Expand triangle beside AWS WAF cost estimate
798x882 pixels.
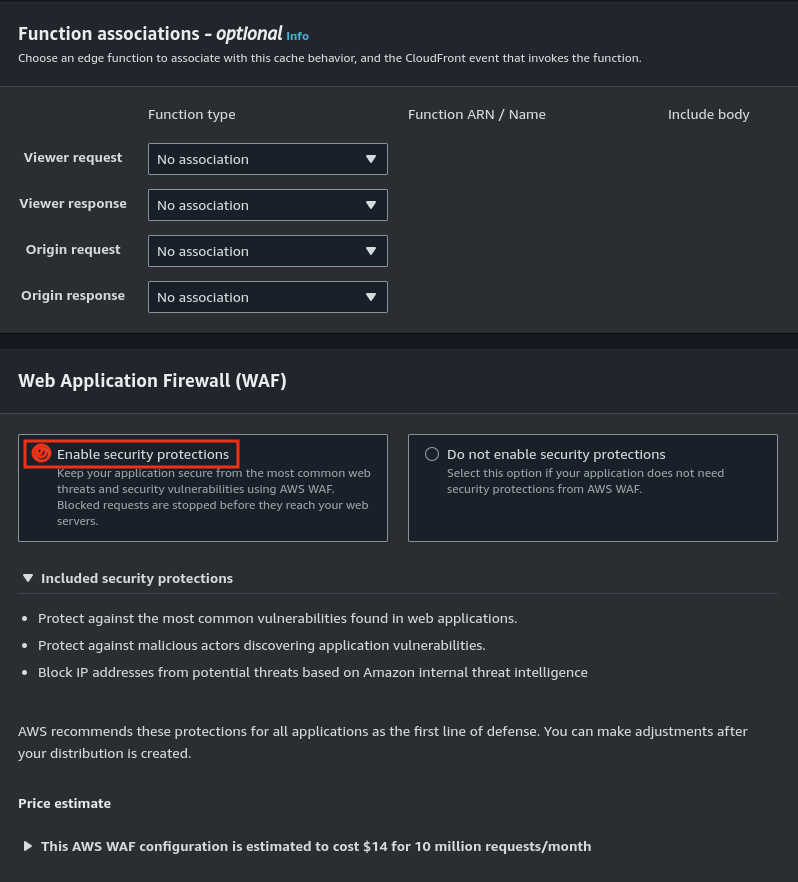(28, 846)
